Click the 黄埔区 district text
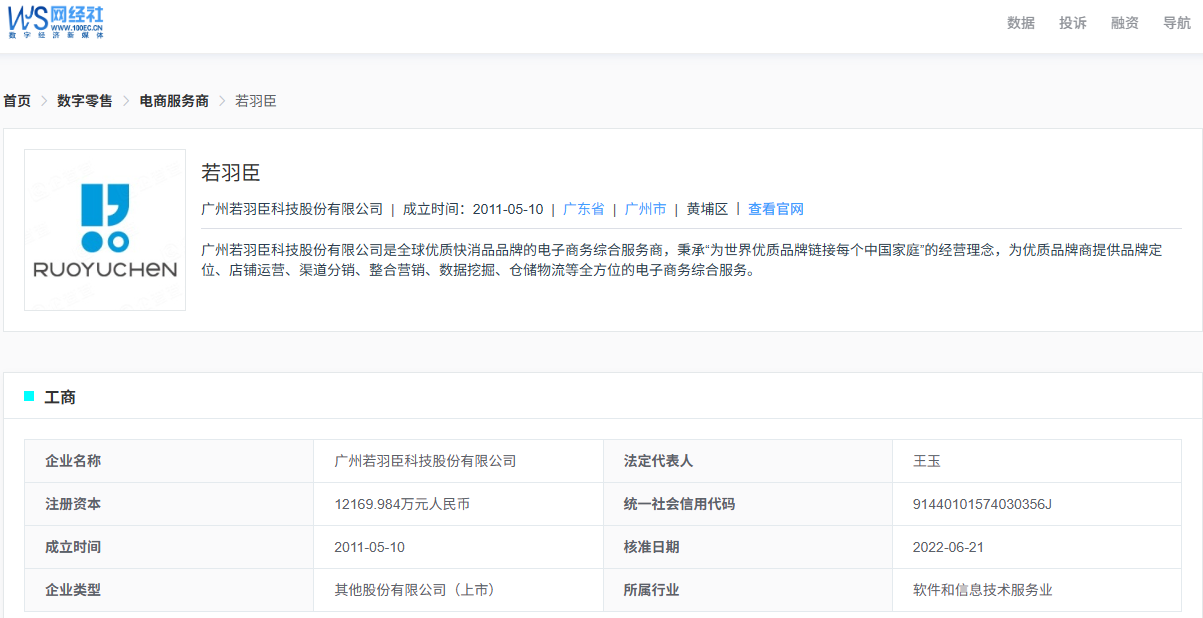This screenshot has height=618, width=1203. click(x=708, y=209)
